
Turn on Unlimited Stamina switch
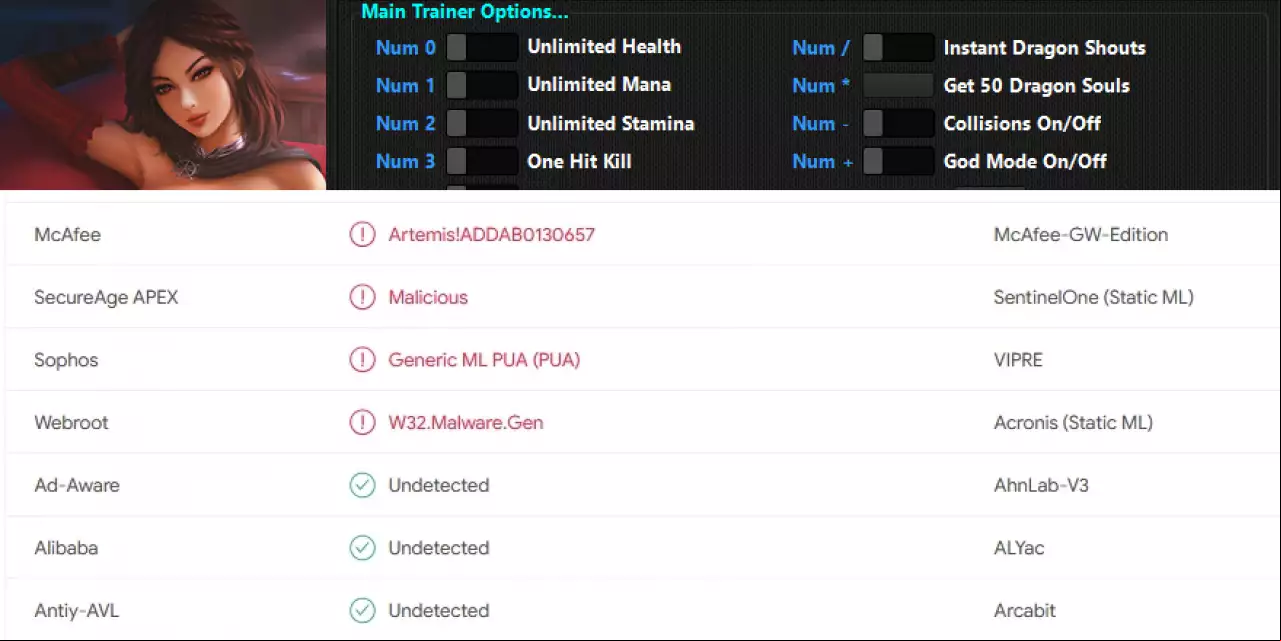point(482,123)
